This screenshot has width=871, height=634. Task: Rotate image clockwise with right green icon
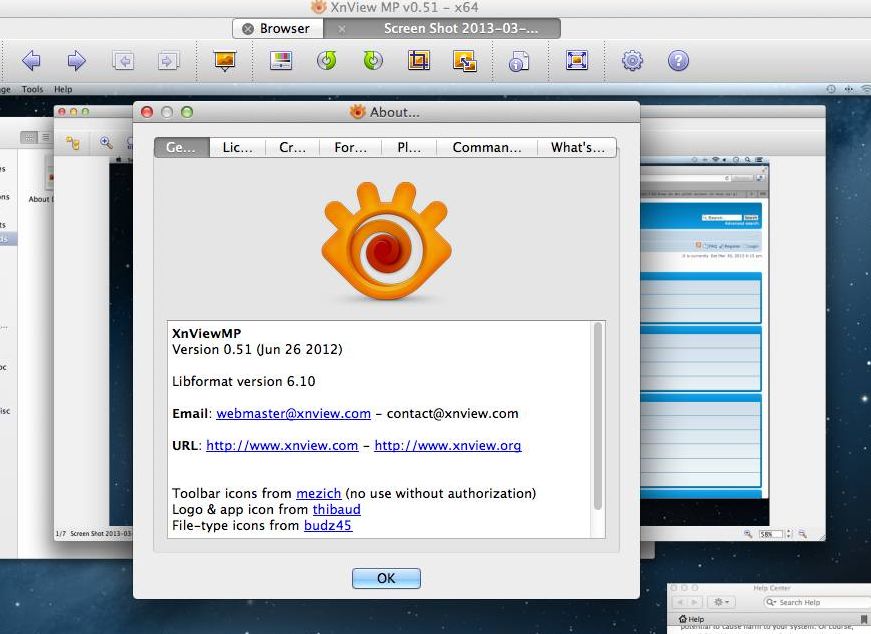pos(373,60)
